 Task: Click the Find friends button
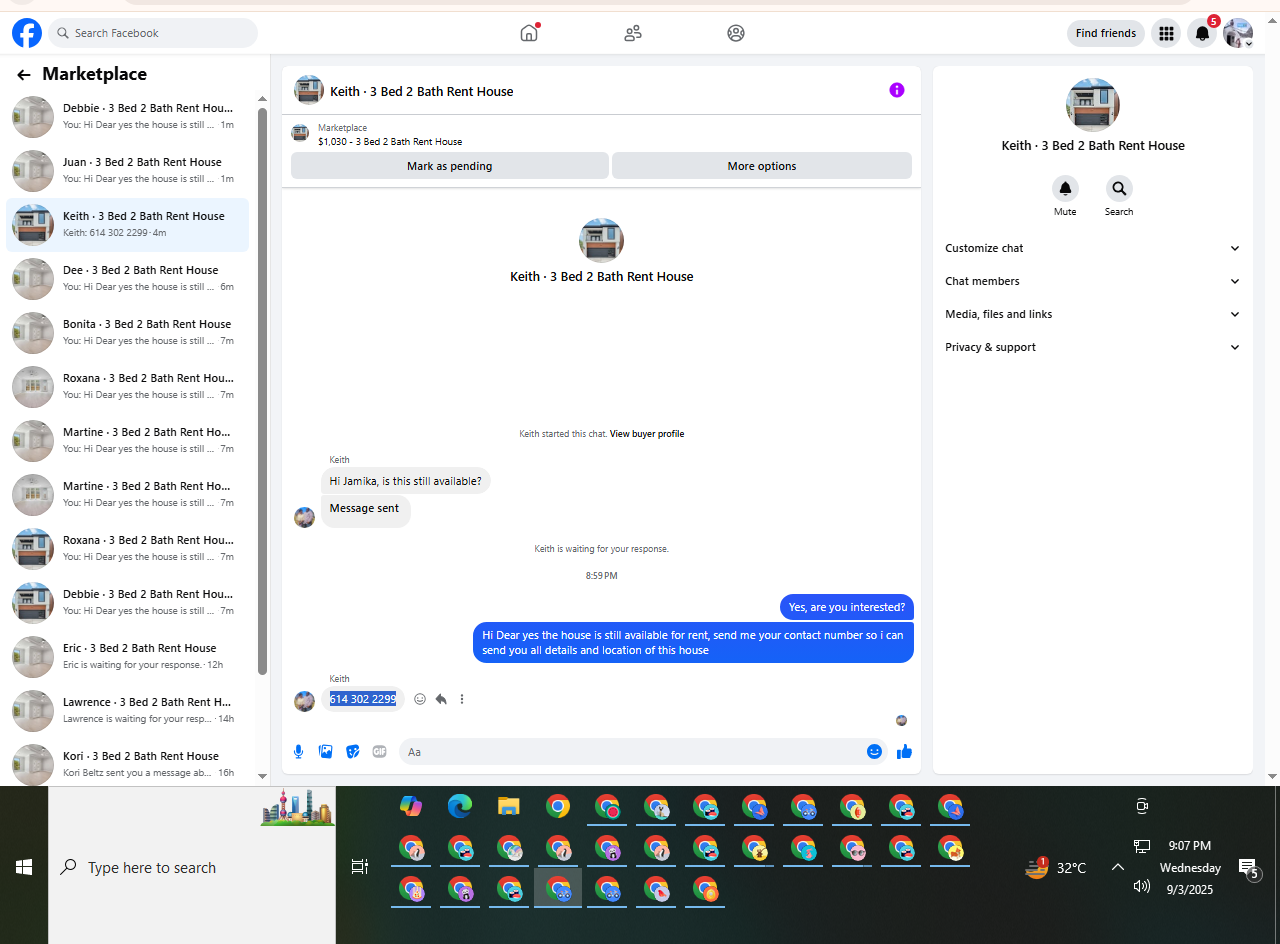click(1106, 33)
